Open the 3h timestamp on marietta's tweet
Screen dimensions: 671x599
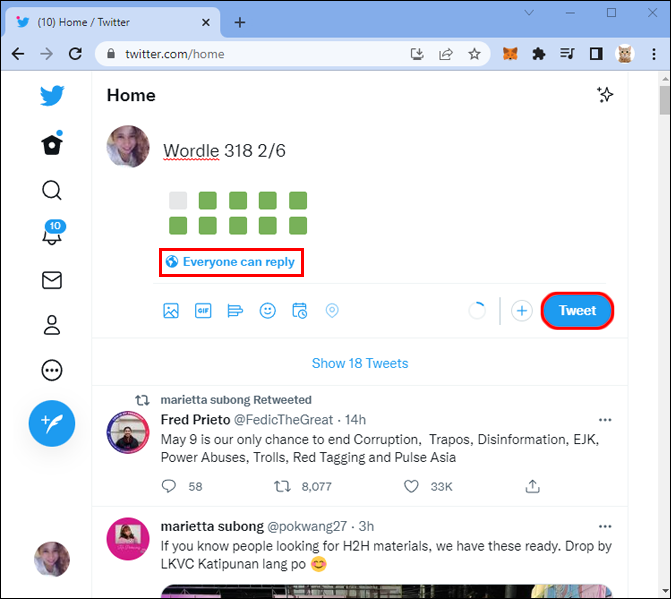tap(366, 526)
